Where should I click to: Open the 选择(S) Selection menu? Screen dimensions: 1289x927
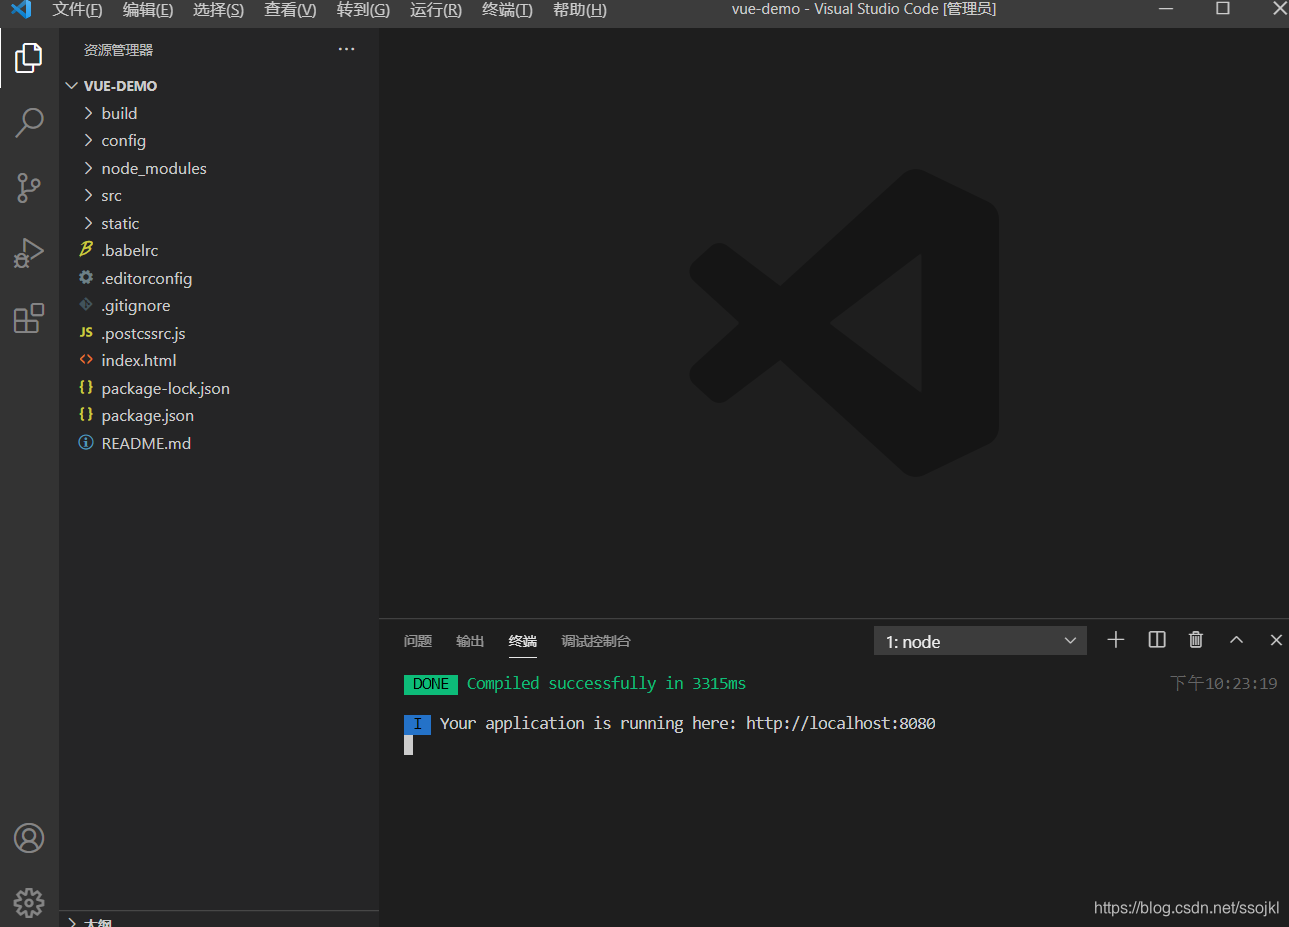click(x=218, y=9)
